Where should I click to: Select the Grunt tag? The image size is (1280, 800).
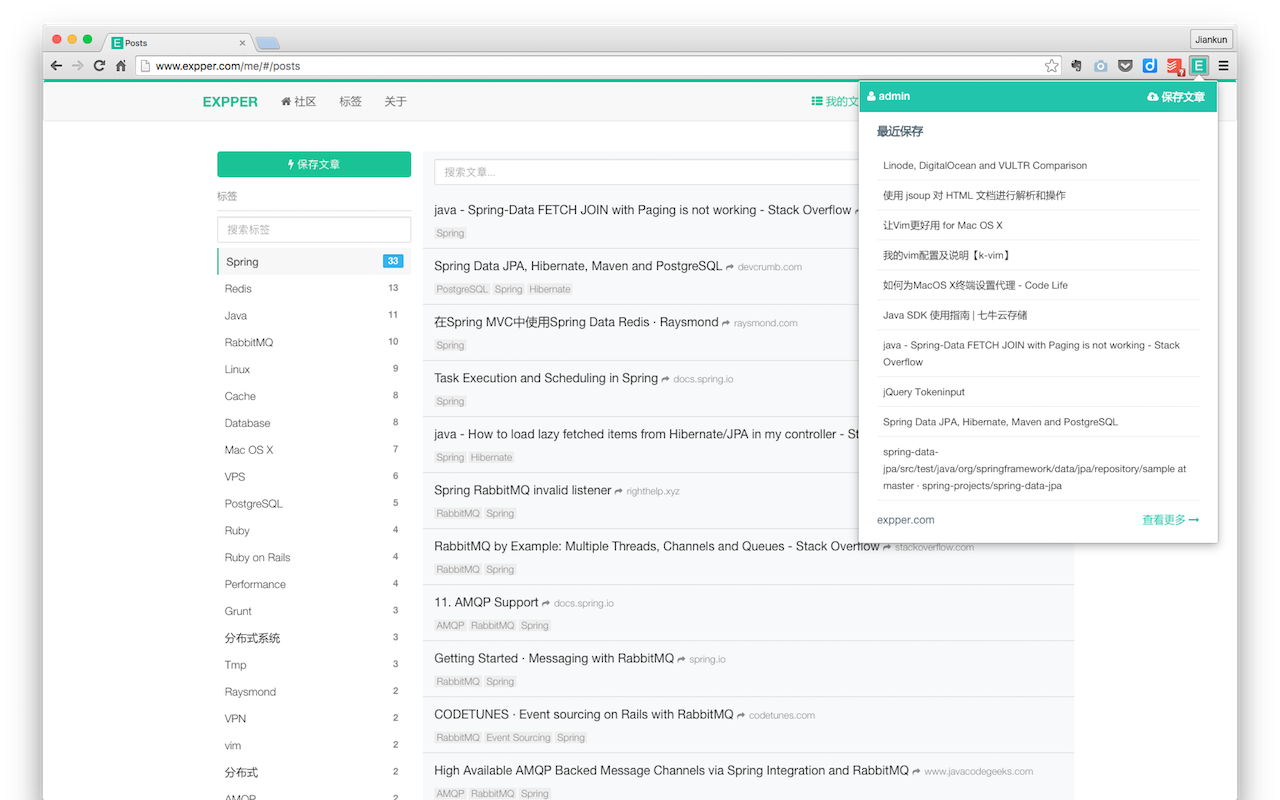[x=314, y=611]
